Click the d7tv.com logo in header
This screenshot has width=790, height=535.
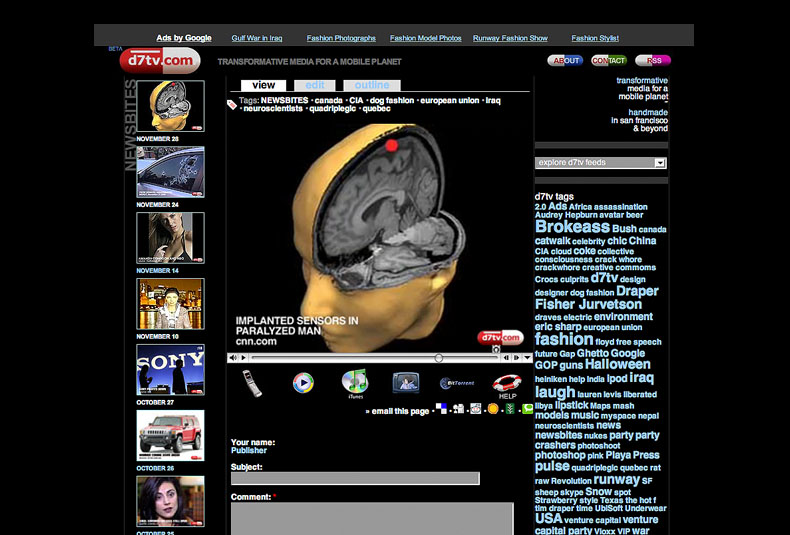click(x=160, y=60)
